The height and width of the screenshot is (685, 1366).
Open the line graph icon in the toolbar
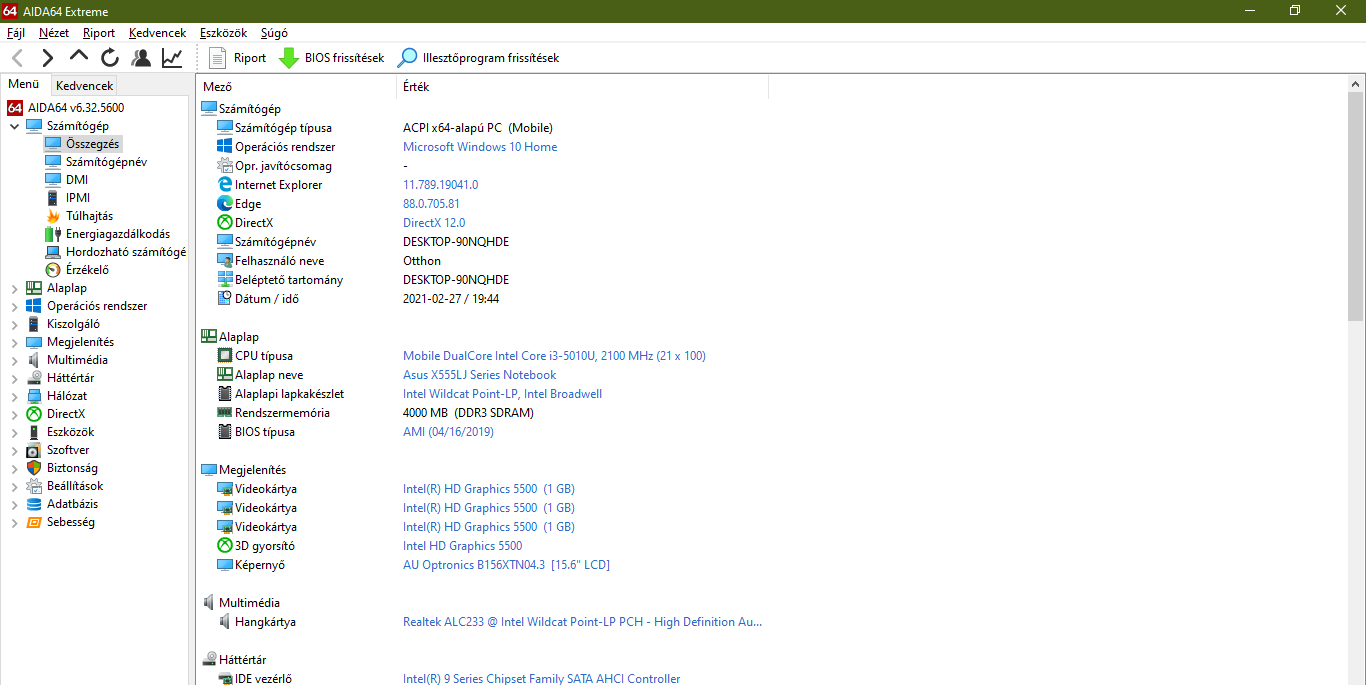(172, 58)
